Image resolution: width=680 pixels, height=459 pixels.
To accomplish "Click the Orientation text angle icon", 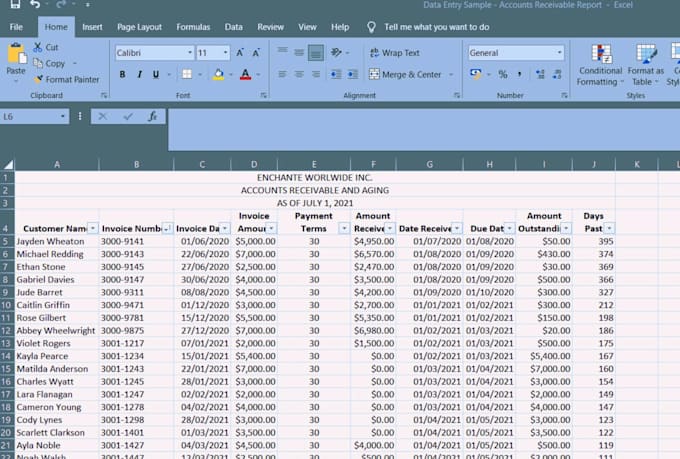I will (336, 52).
